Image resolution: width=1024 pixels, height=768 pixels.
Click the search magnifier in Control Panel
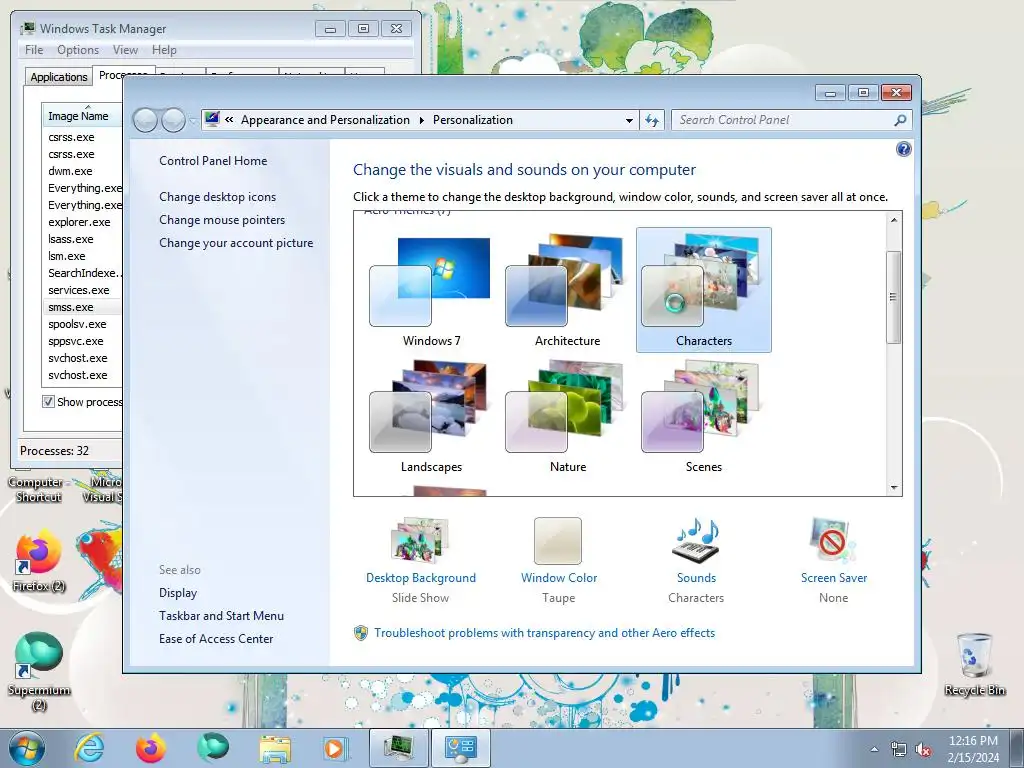pyautogui.click(x=900, y=120)
